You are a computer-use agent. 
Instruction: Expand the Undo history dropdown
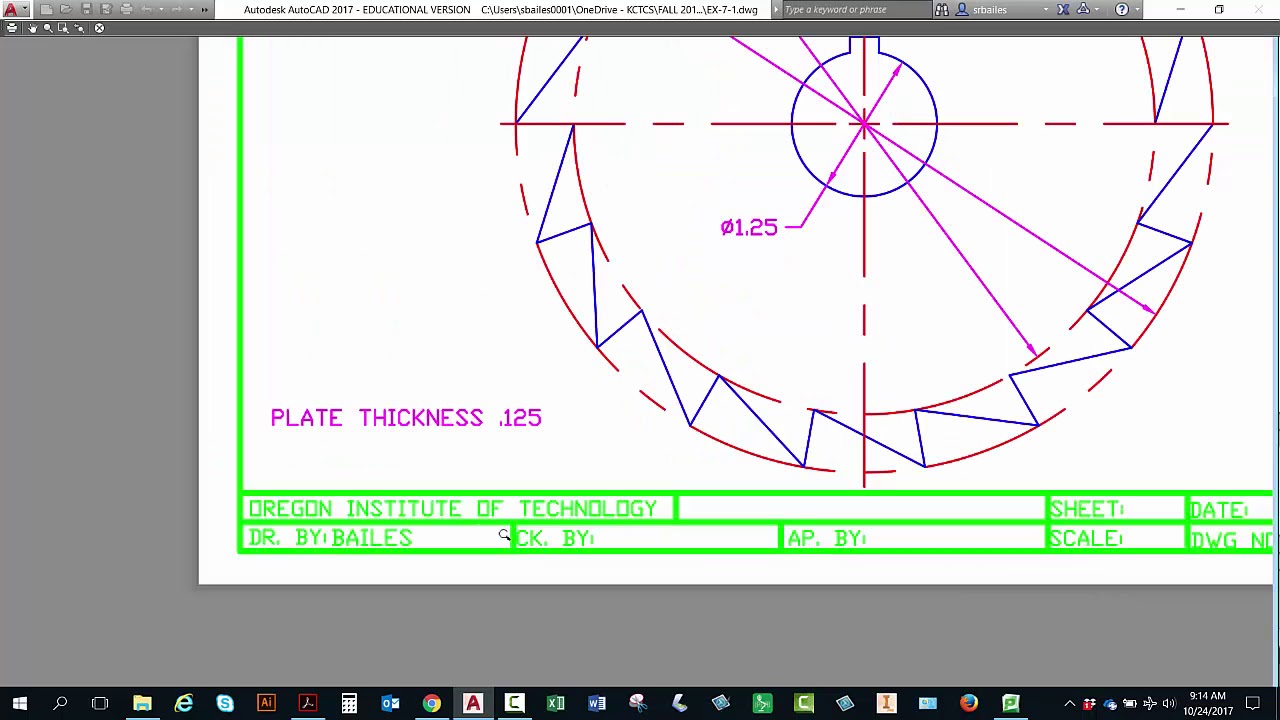click(x=159, y=9)
